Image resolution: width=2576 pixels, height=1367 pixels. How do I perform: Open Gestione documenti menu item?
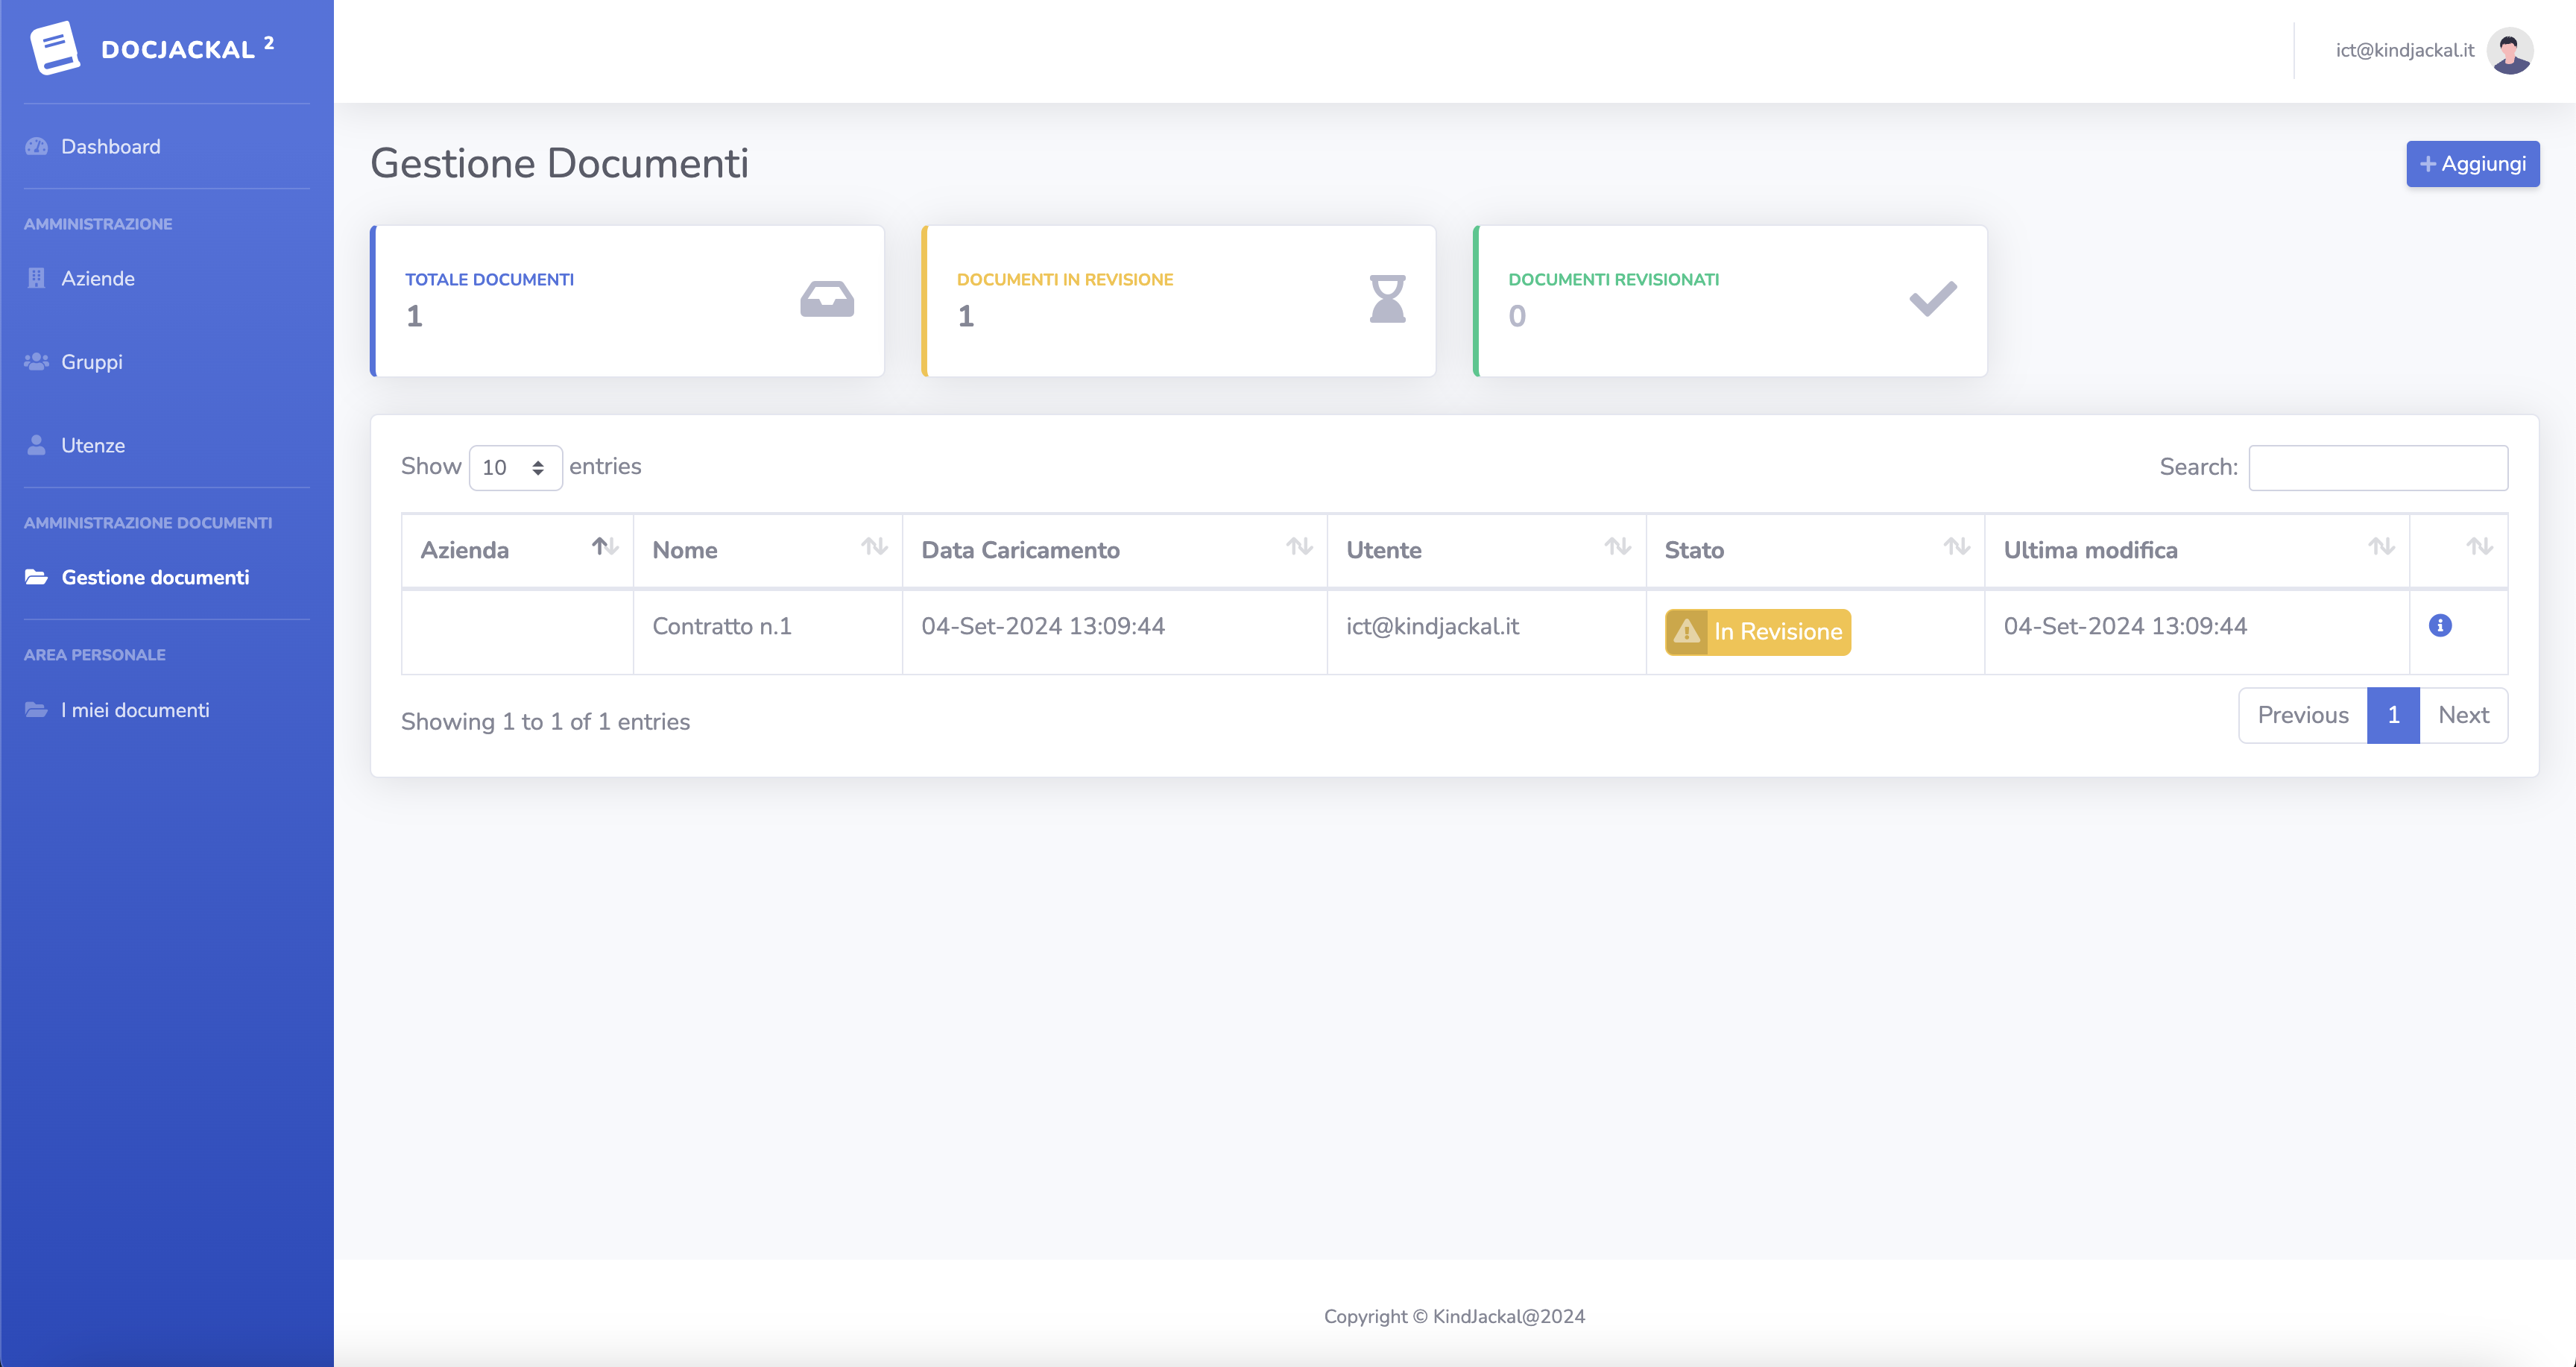tap(155, 577)
